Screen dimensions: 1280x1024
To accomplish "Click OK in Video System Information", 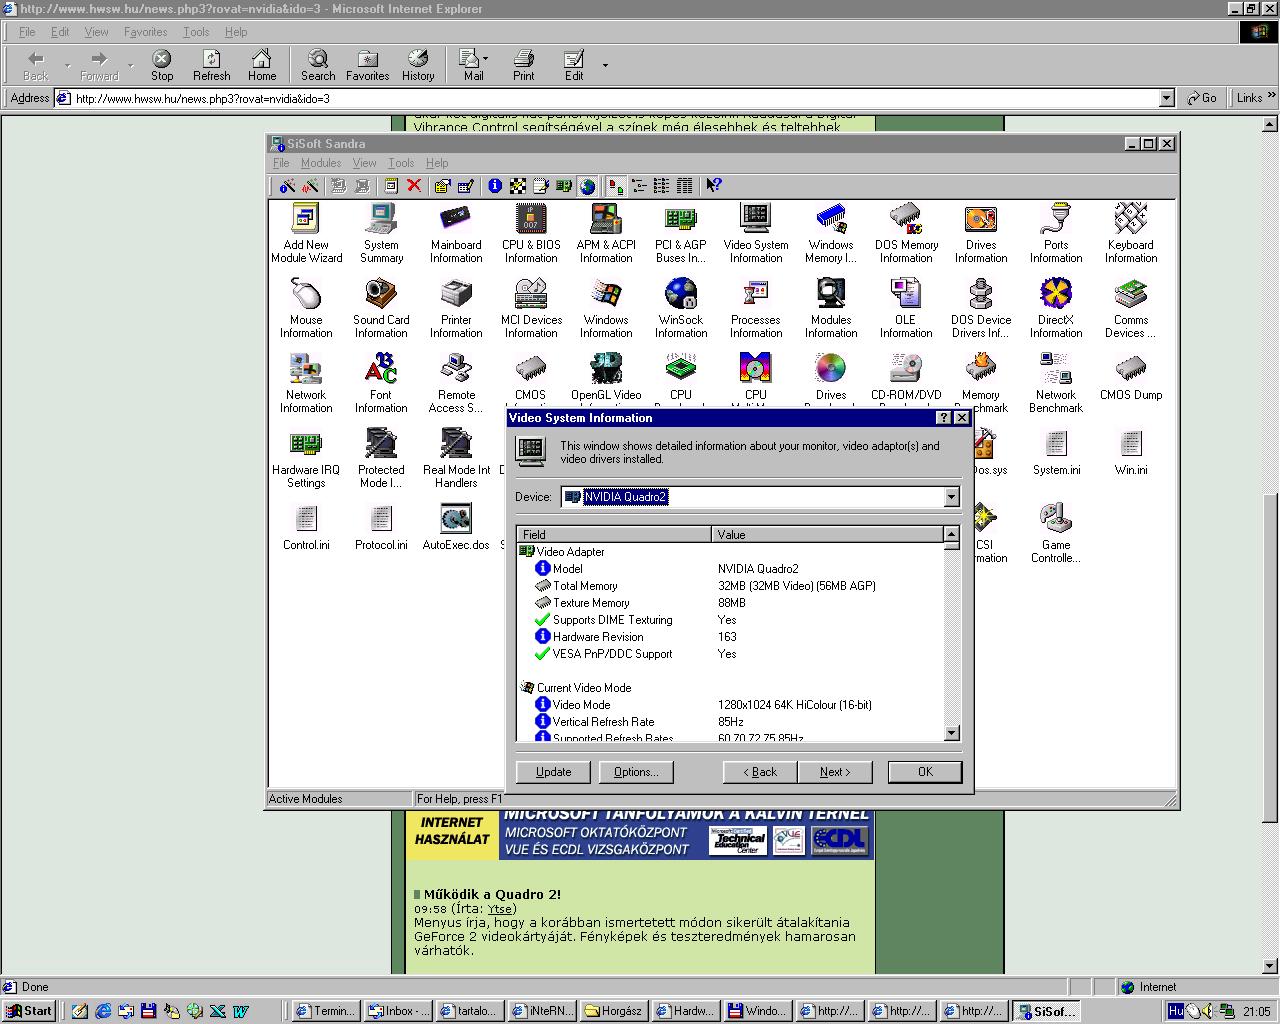I will pos(925,772).
